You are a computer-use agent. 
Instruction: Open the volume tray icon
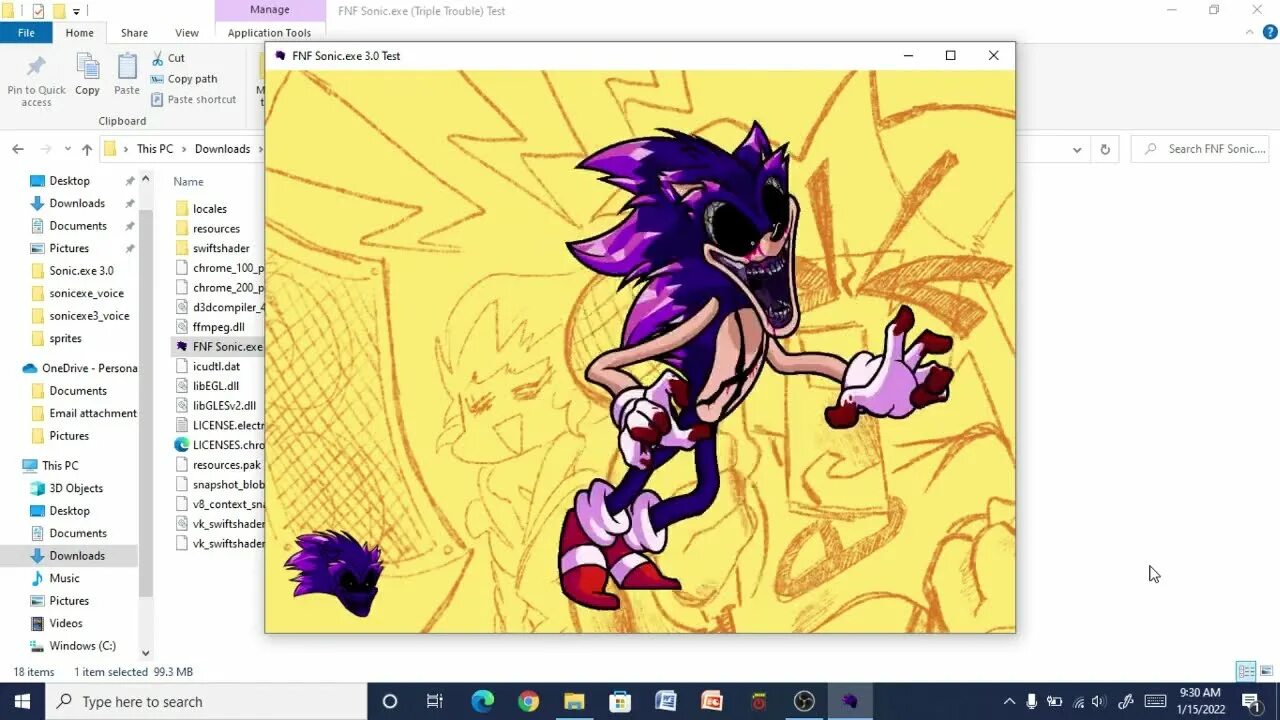(x=1099, y=701)
